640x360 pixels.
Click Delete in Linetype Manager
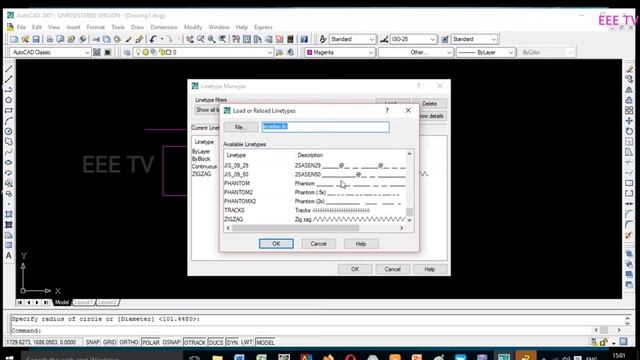pyautogui.click(x=429, y=104)
